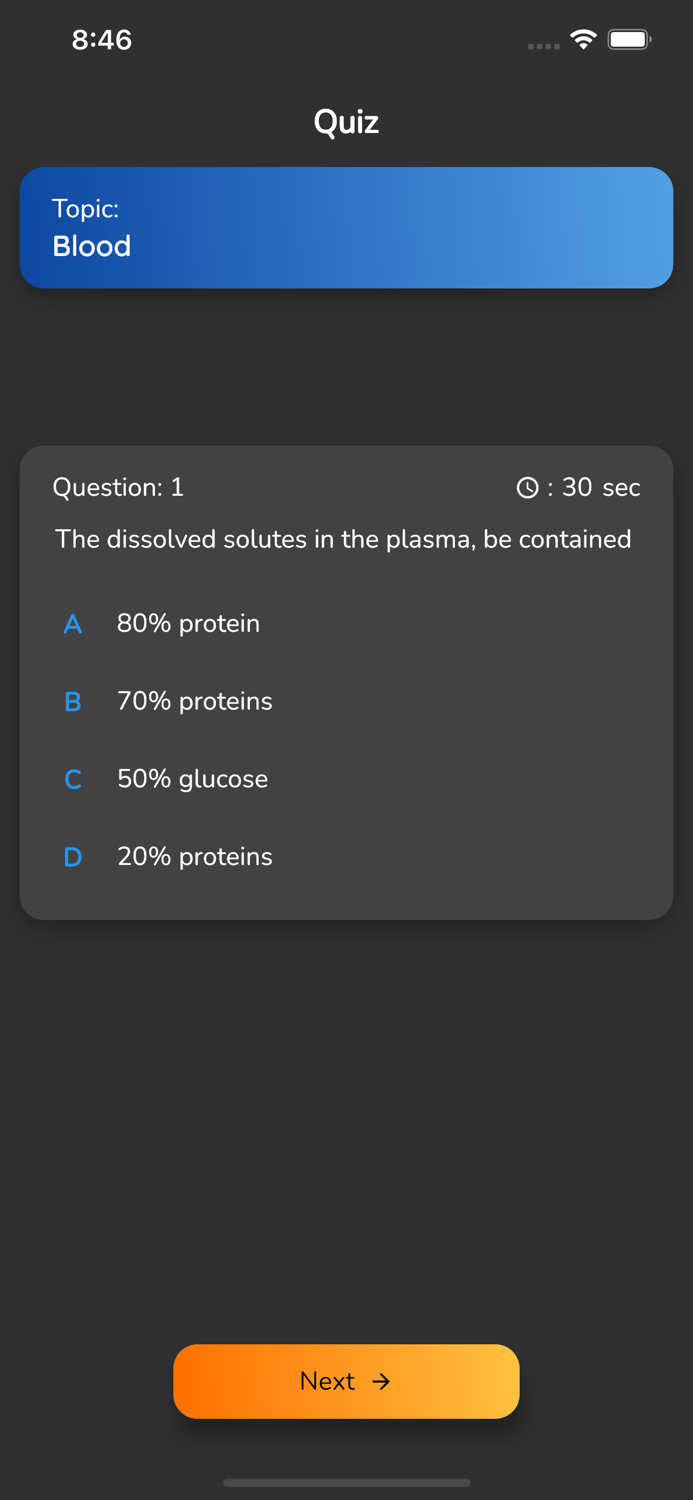This screenshot has height=1500, width=693.
Task: Click the cellular signal dots indicator
Action: [x=541, y=46]
